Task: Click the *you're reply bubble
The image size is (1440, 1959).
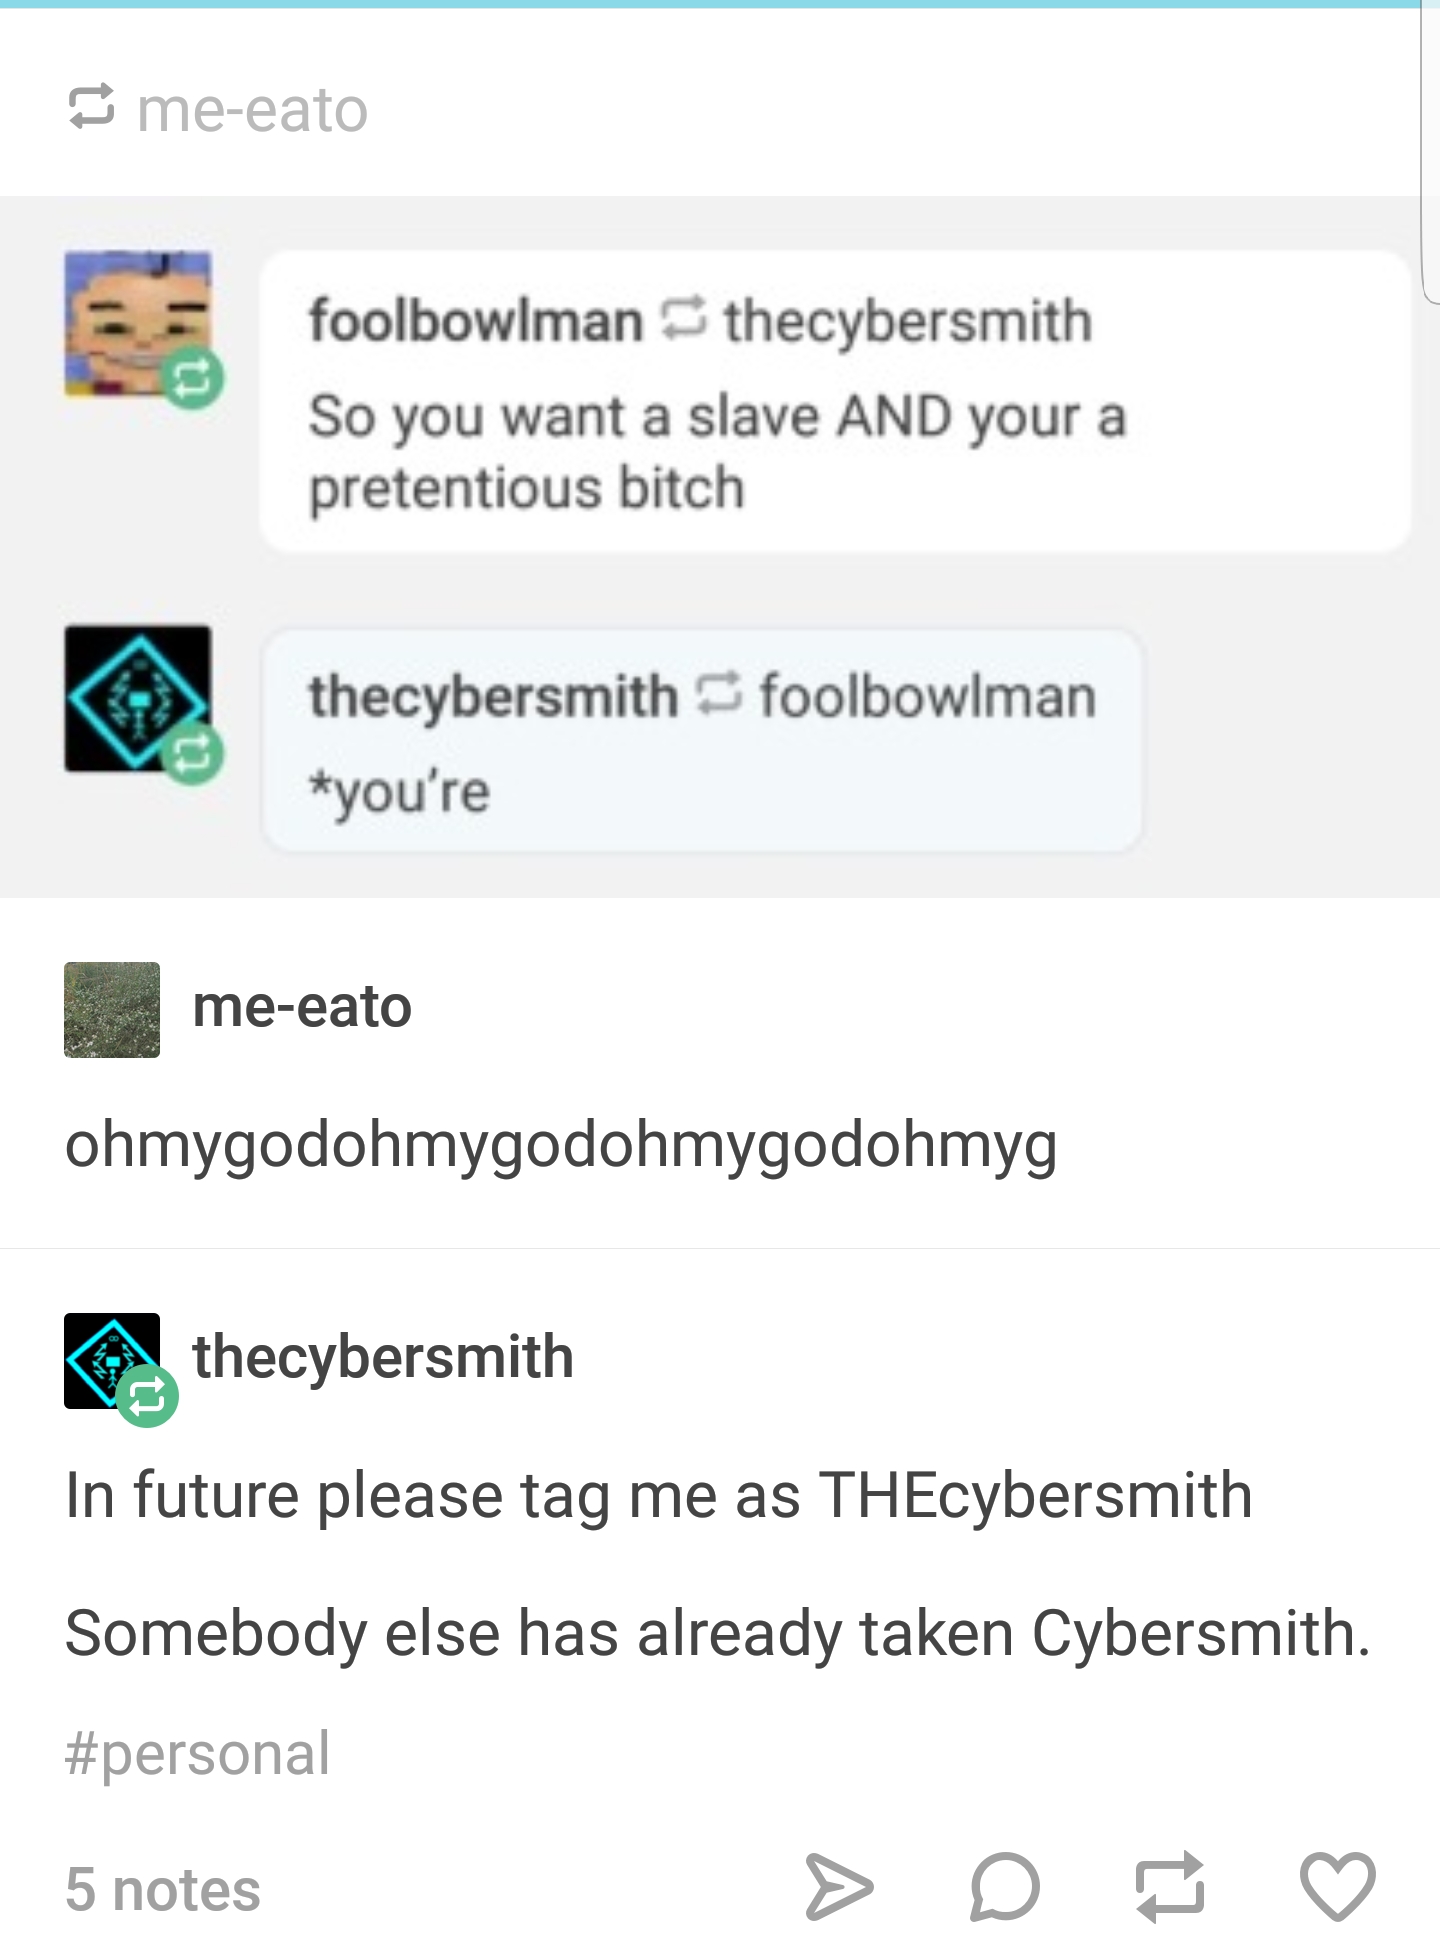Action: [702, 740]
